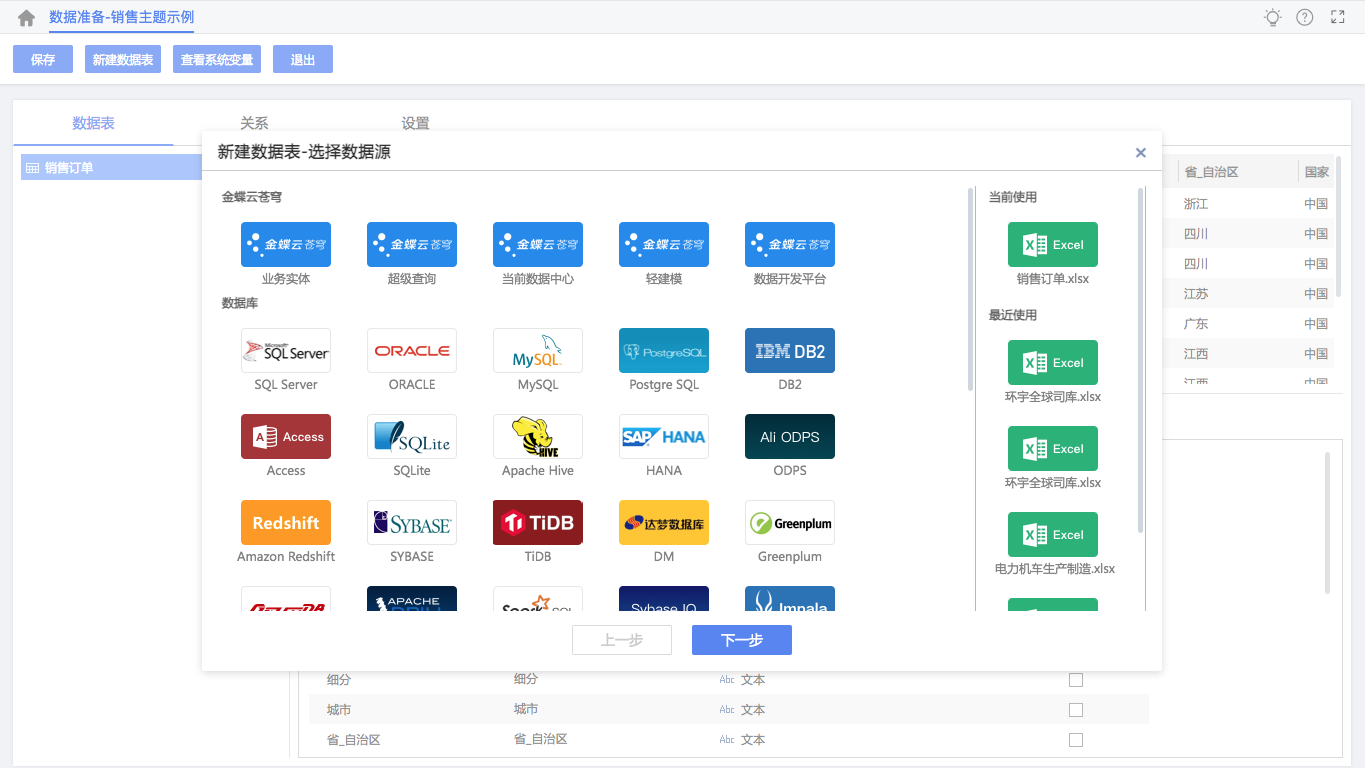
Task: Click the 国家 column header
Action: [1316, 172]
